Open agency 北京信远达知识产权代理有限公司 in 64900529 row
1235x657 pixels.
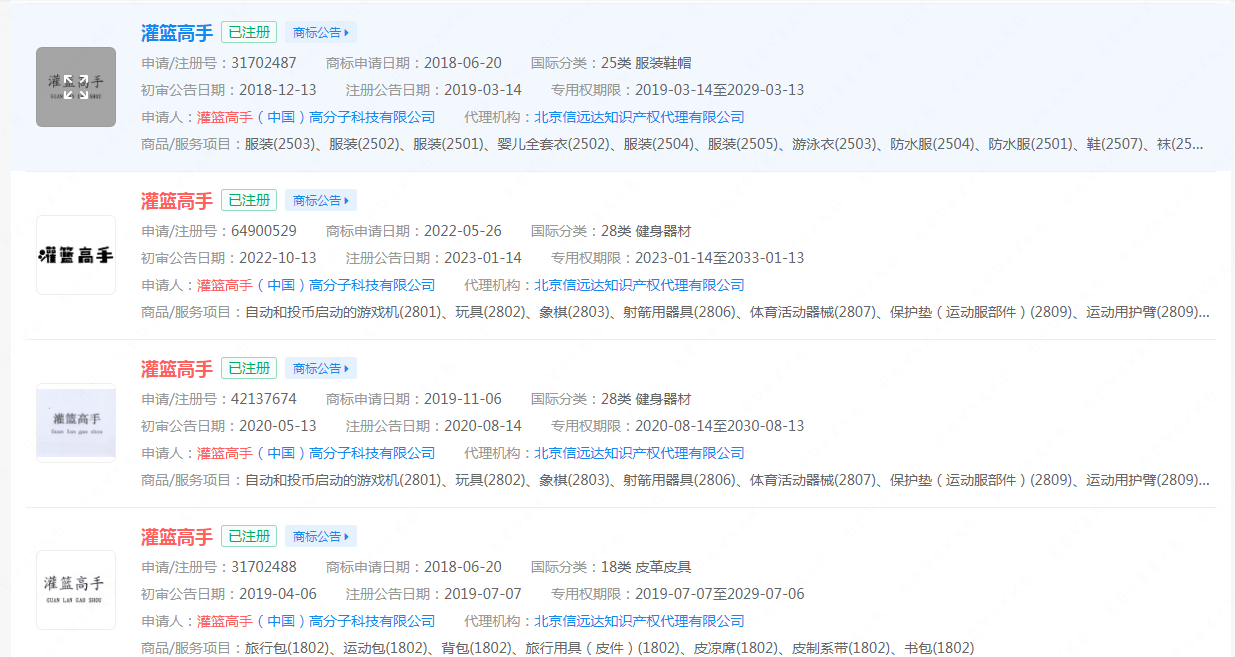(x=640, y=285)
